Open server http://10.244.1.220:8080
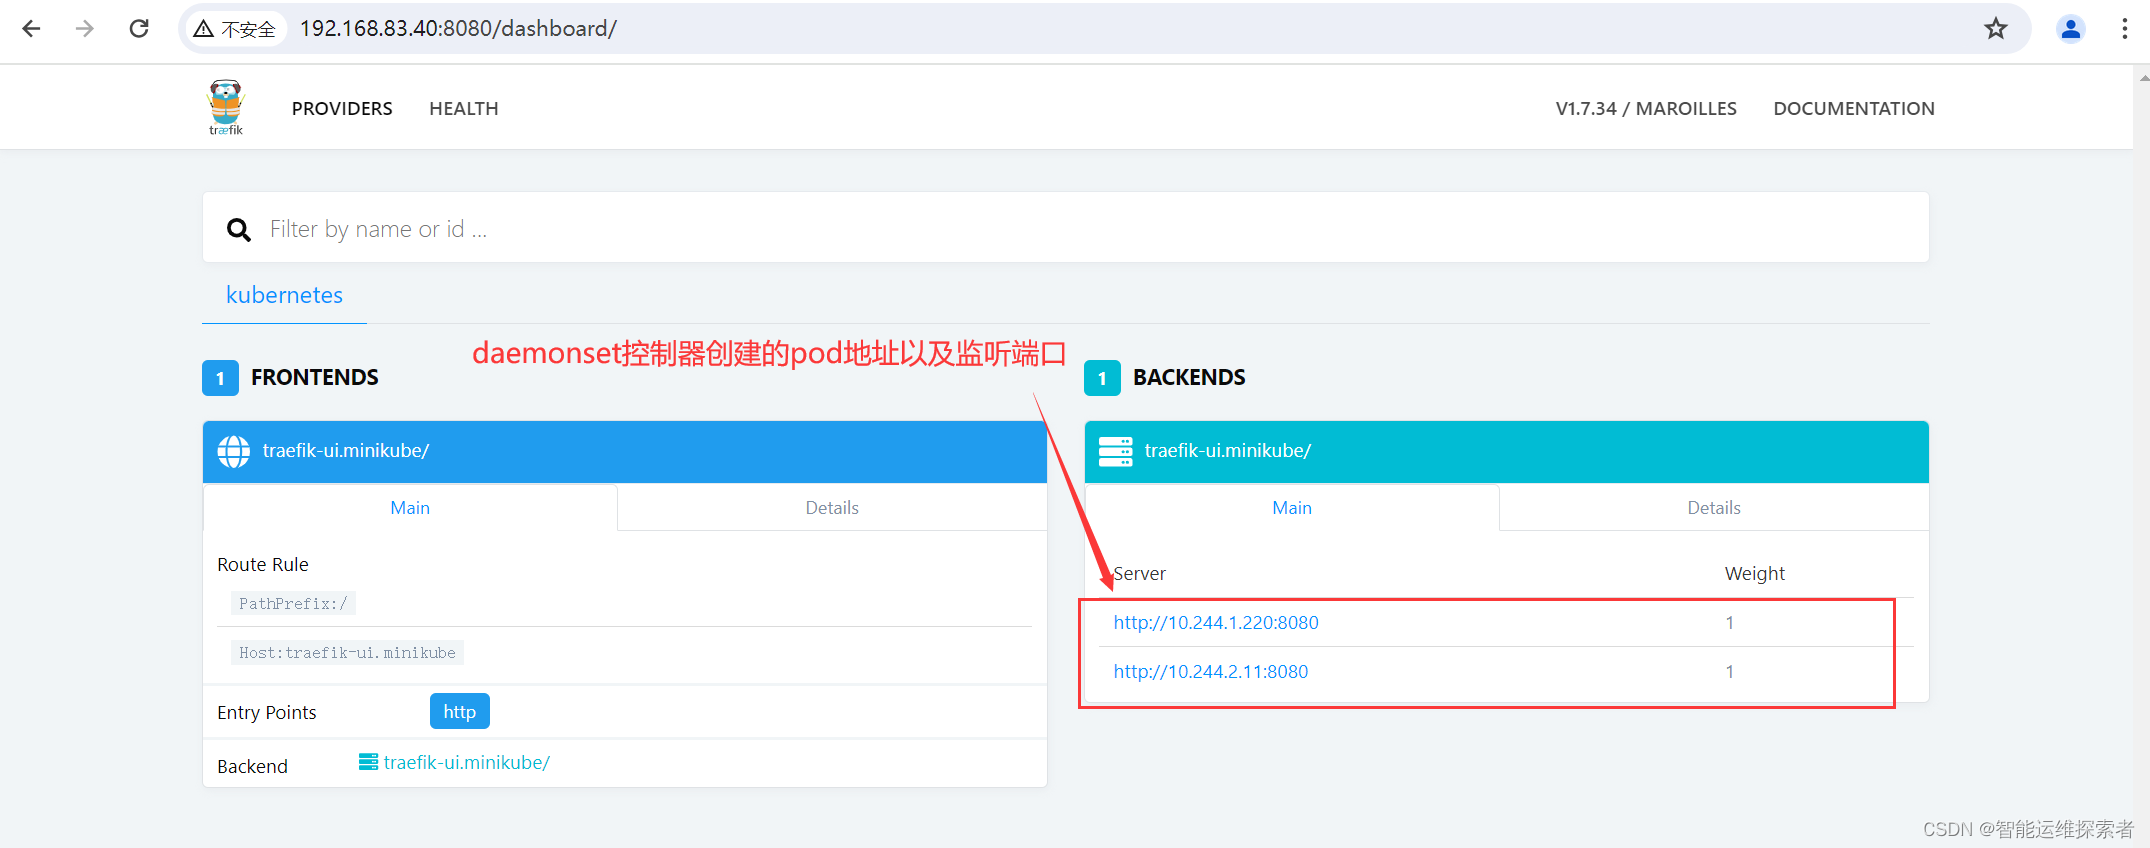Image resolution: width=2150 pixels, height=848 pixels. tap(1216, 623)
